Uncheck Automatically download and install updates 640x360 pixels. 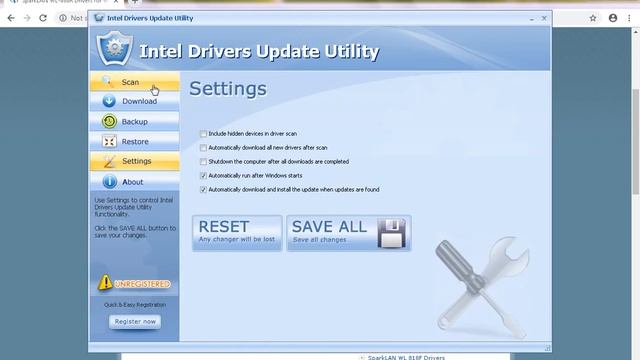pyautogui.click(x=203, y=189)
